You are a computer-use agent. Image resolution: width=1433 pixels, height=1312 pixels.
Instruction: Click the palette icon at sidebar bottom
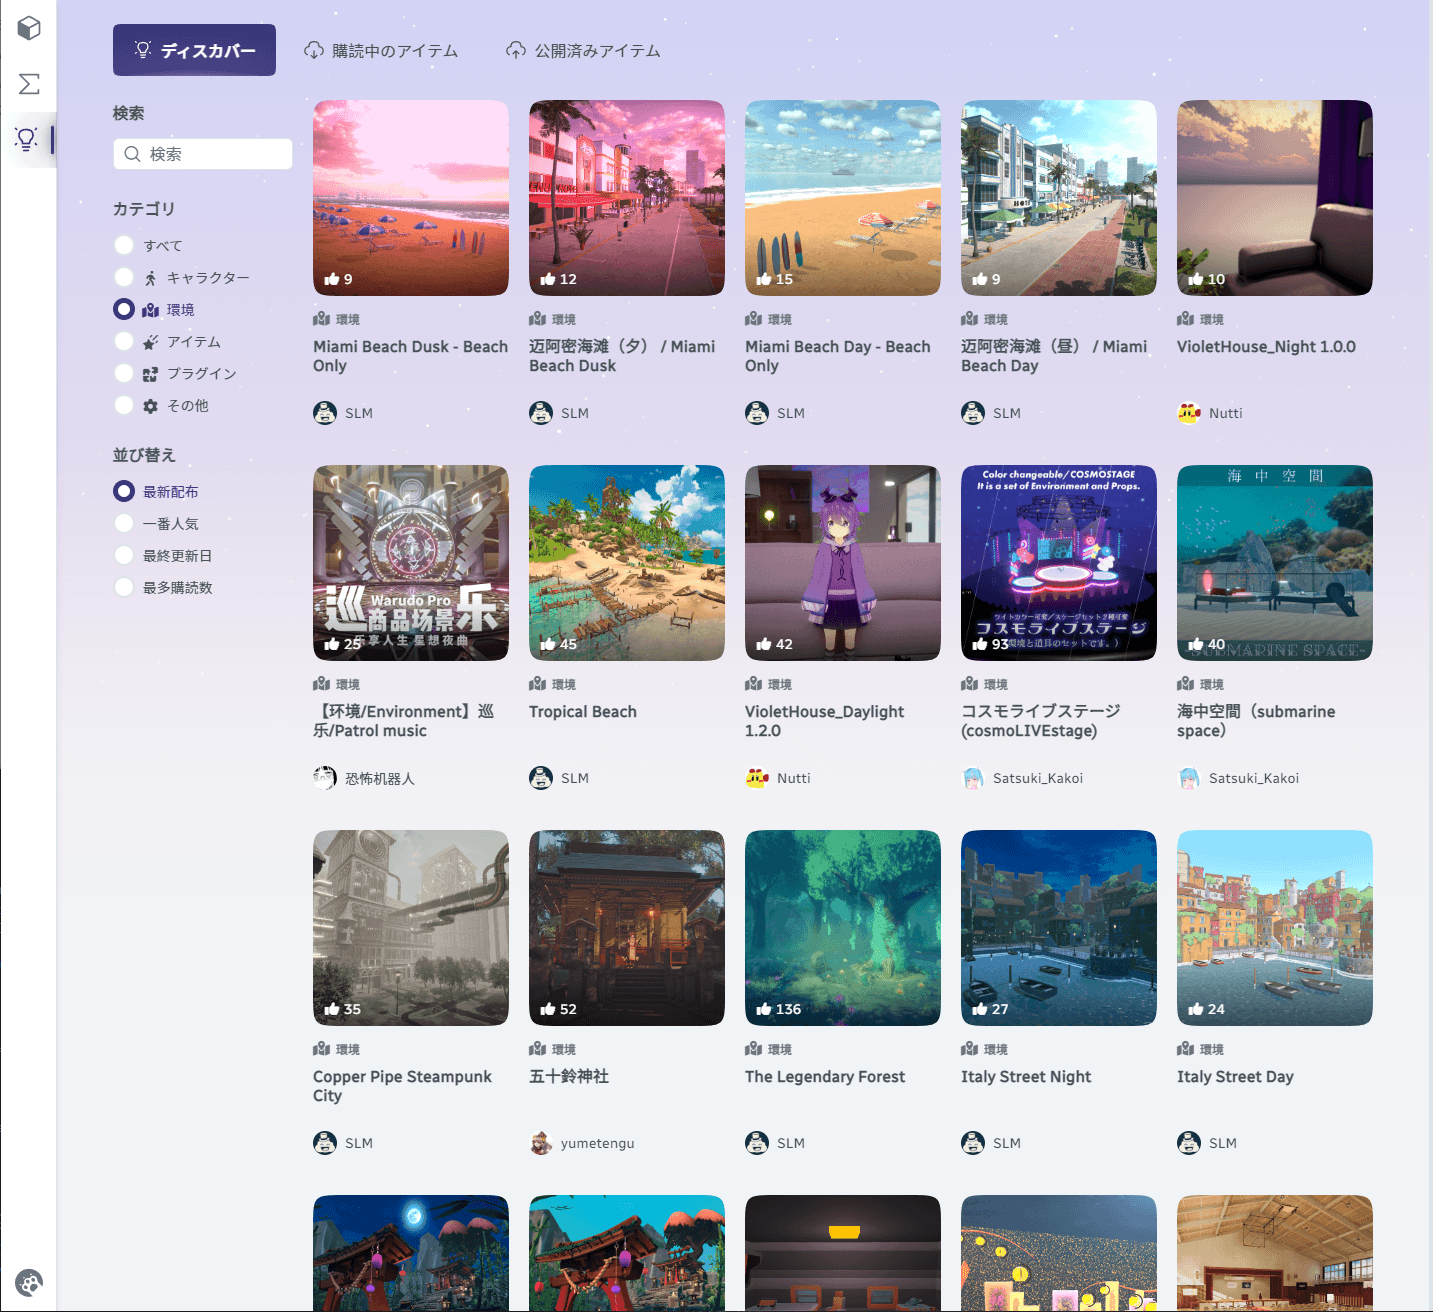click(29, 1282)
